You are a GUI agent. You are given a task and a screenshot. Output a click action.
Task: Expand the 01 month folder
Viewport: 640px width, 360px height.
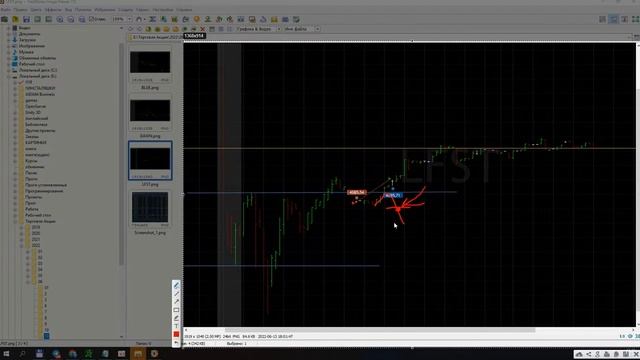point(28,252)
